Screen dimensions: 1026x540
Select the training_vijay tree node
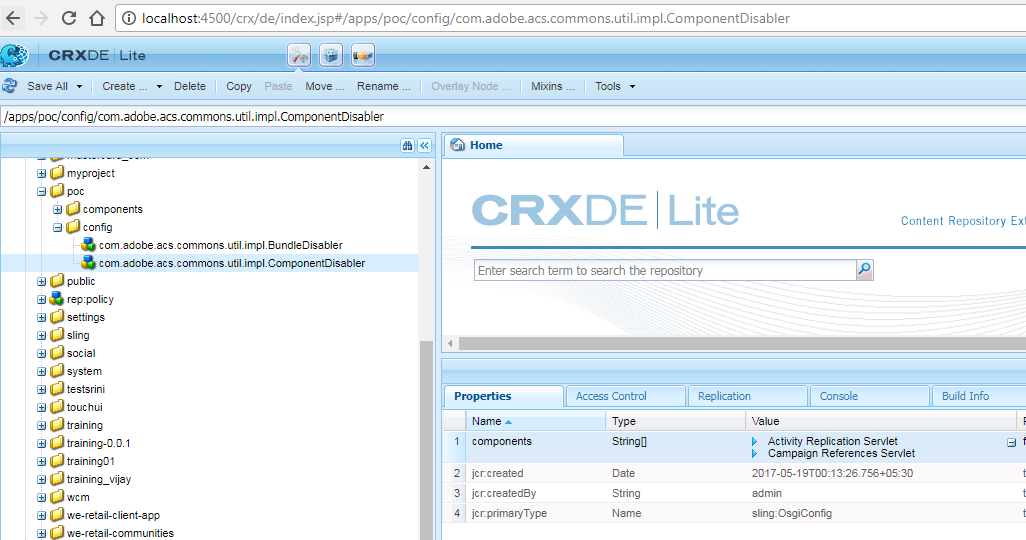click(99, 479)
